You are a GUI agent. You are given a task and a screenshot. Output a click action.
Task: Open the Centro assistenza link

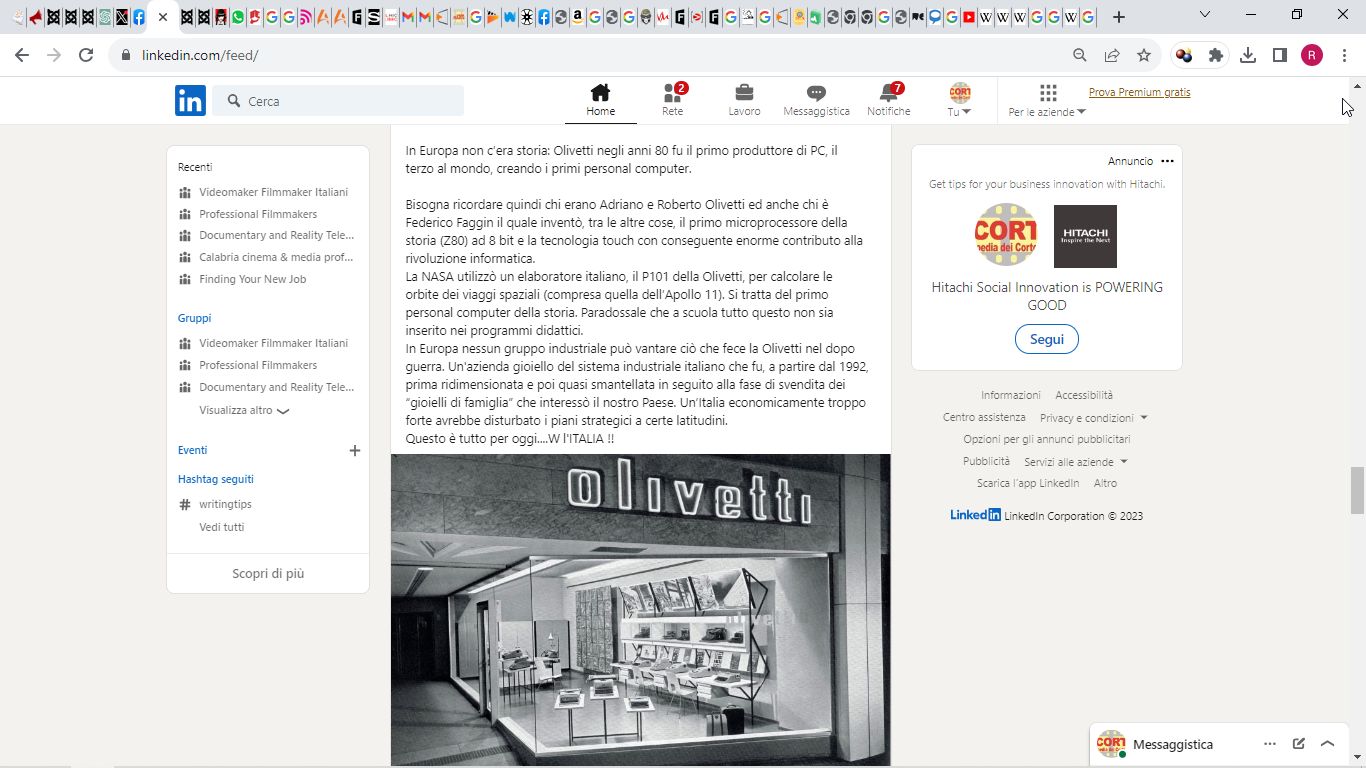[984, 417]
